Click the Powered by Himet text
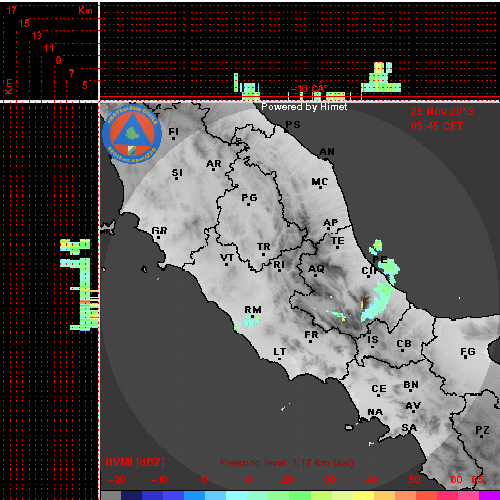 304,107
